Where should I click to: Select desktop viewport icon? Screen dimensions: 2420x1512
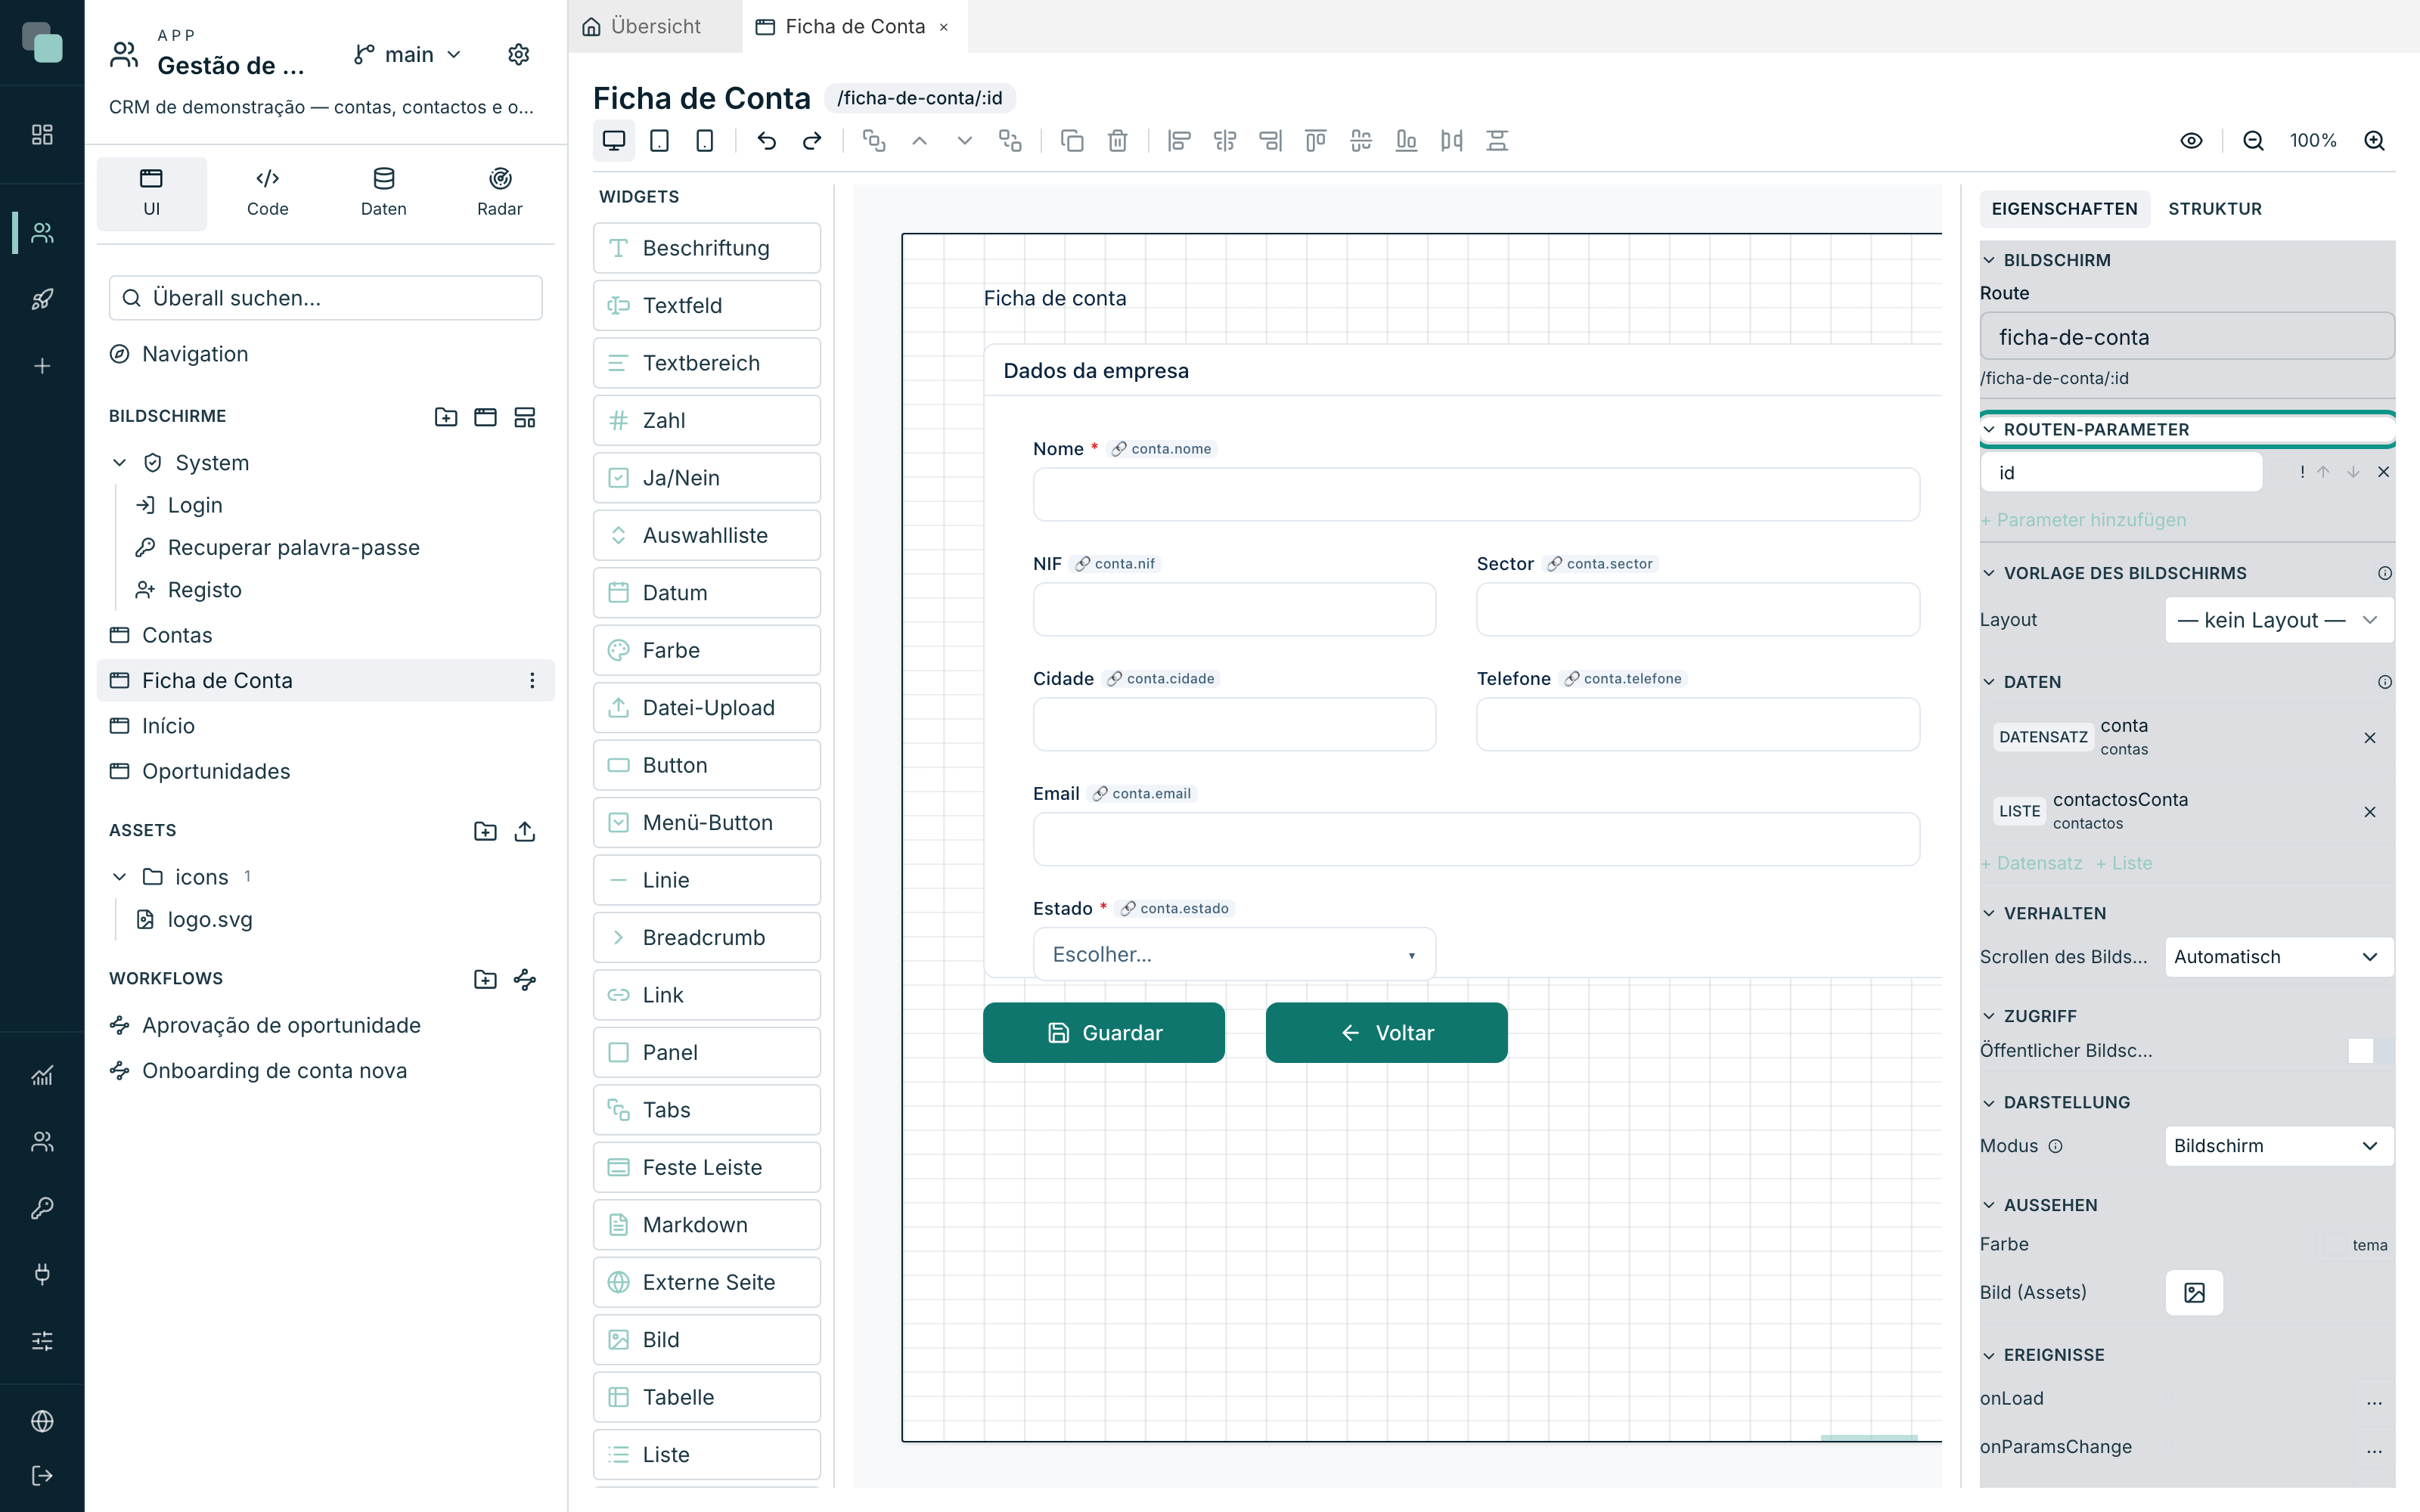(614, 141)
